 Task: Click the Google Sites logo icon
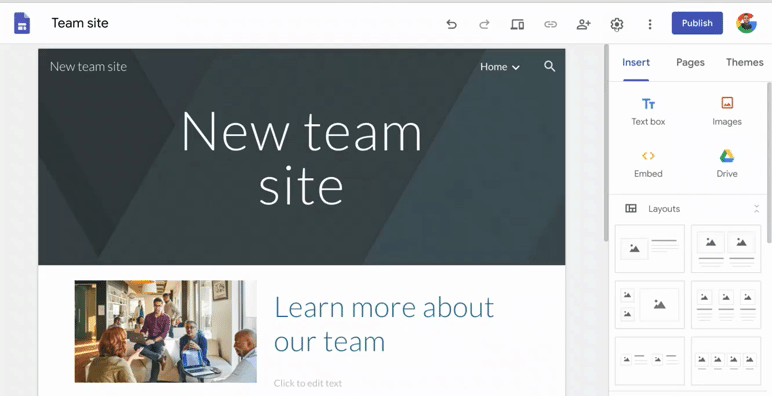coord(22,23)
